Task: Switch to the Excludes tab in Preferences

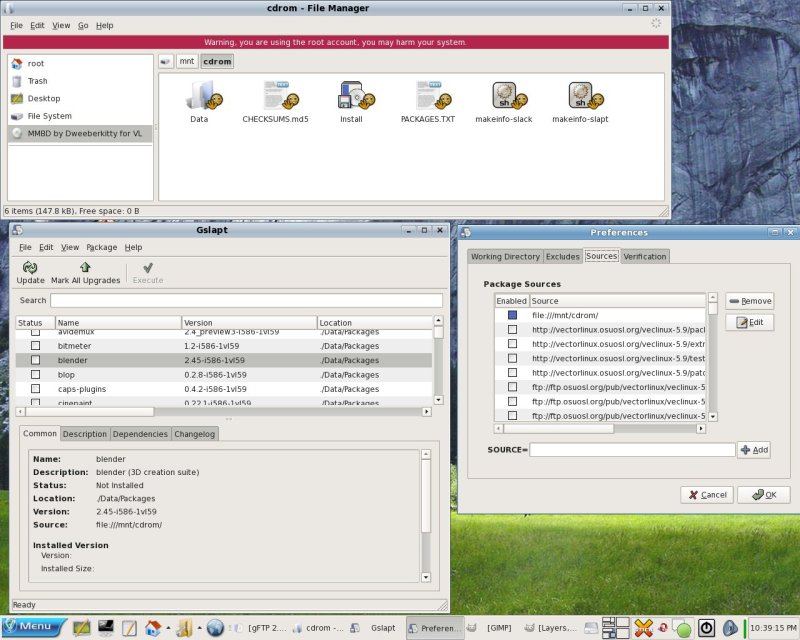Action: [562, 257]
